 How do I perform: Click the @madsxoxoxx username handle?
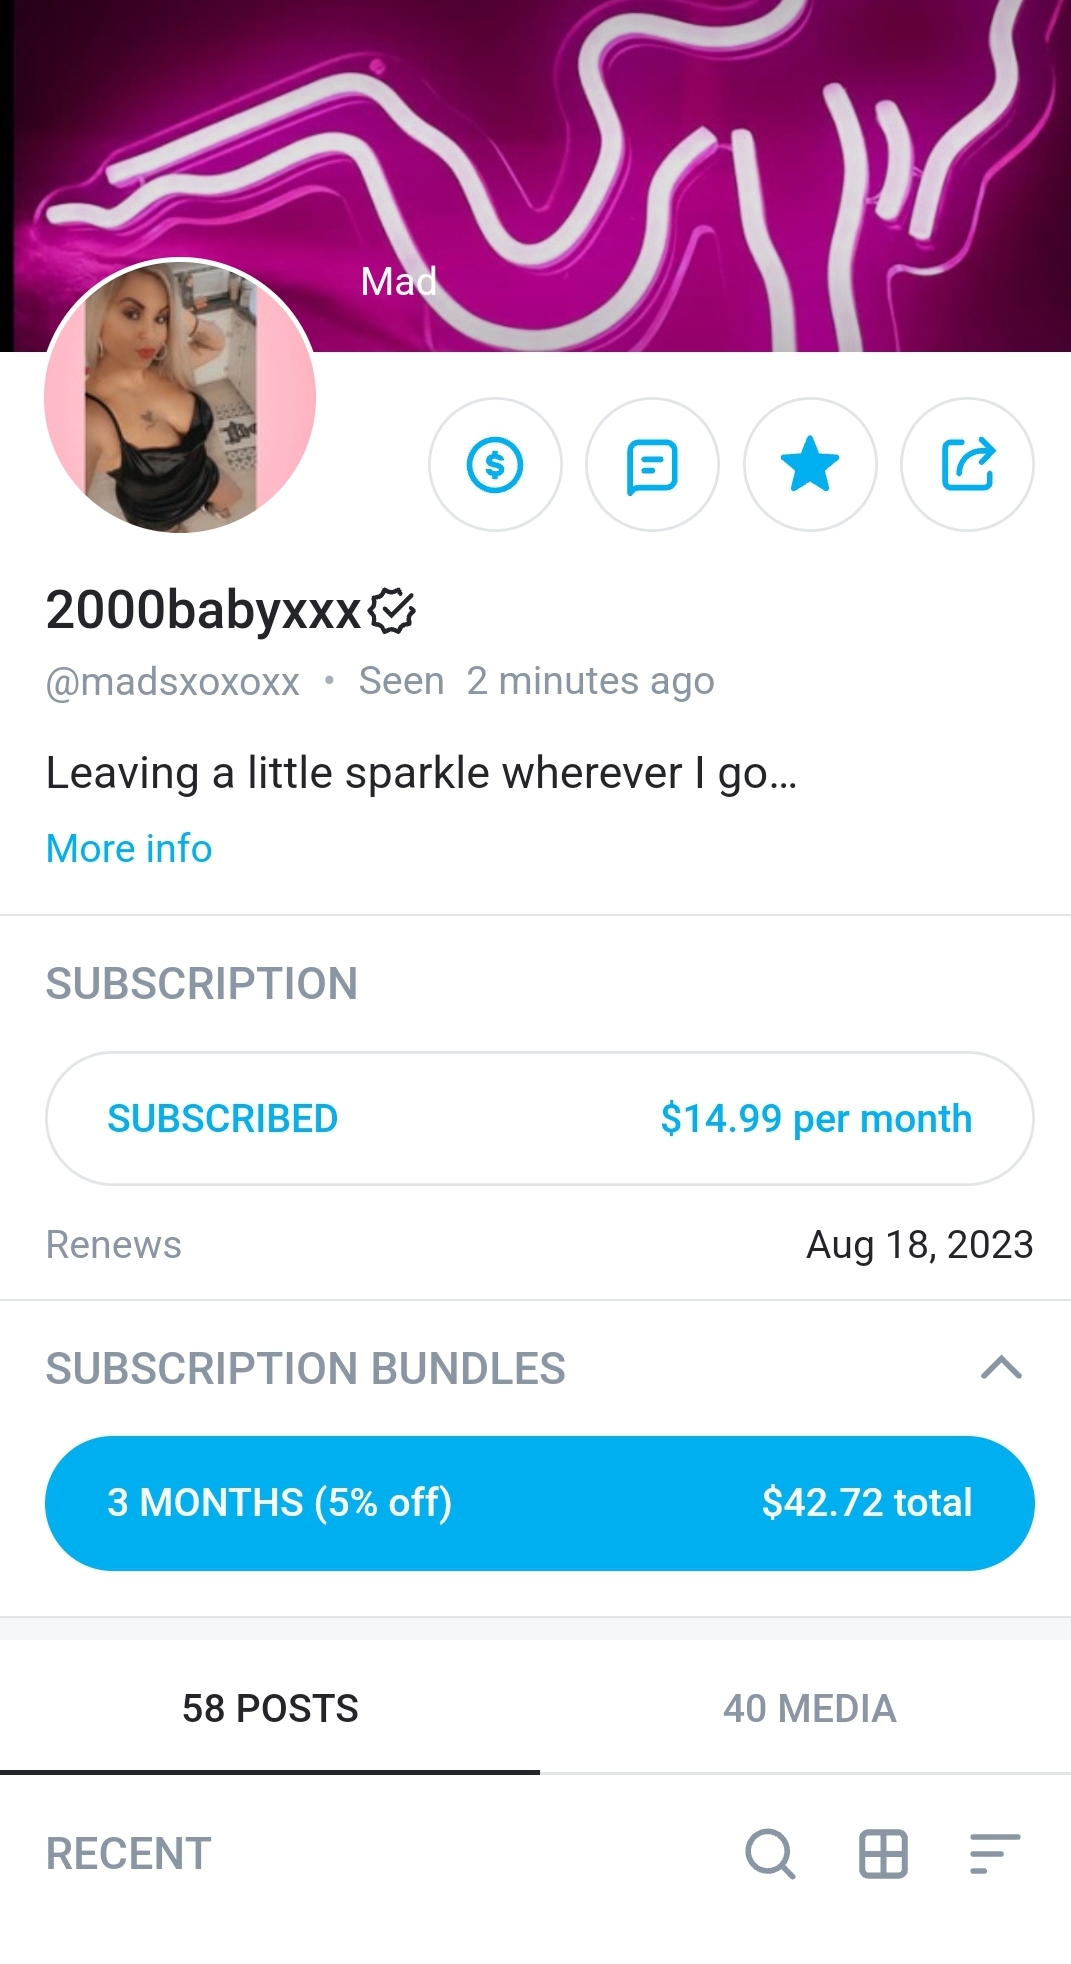pos(173,682)
